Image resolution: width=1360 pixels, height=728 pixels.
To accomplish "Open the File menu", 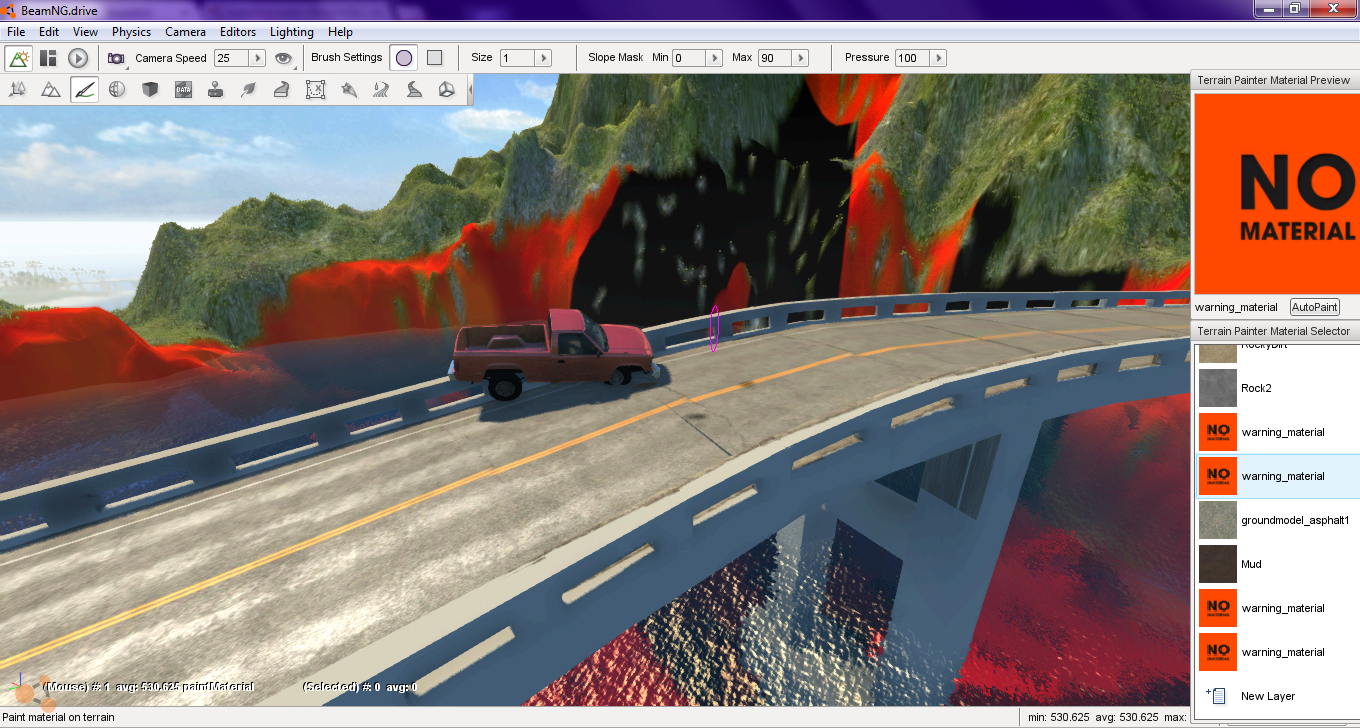I will (16, 32).
